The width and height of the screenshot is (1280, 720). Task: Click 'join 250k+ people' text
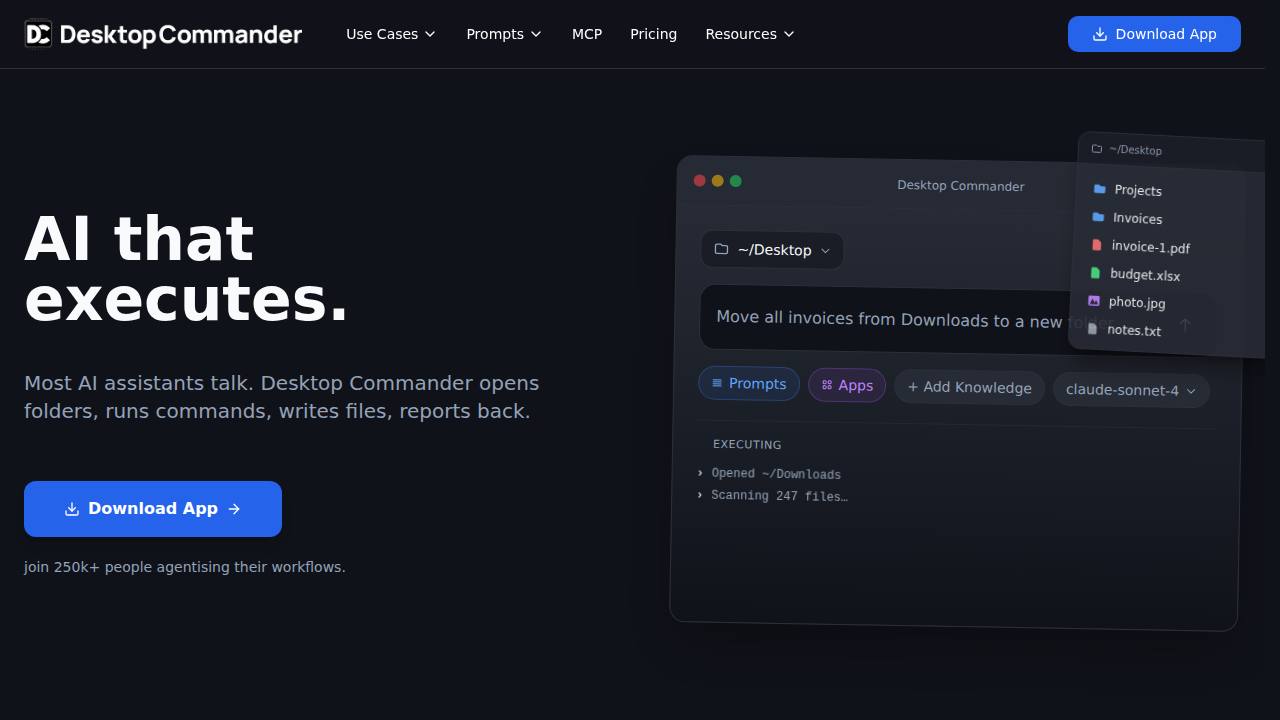click(x=185, y=567)
